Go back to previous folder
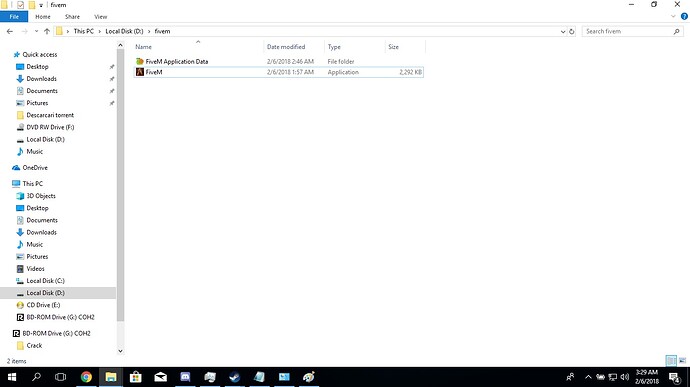 [x=10, y=31]
